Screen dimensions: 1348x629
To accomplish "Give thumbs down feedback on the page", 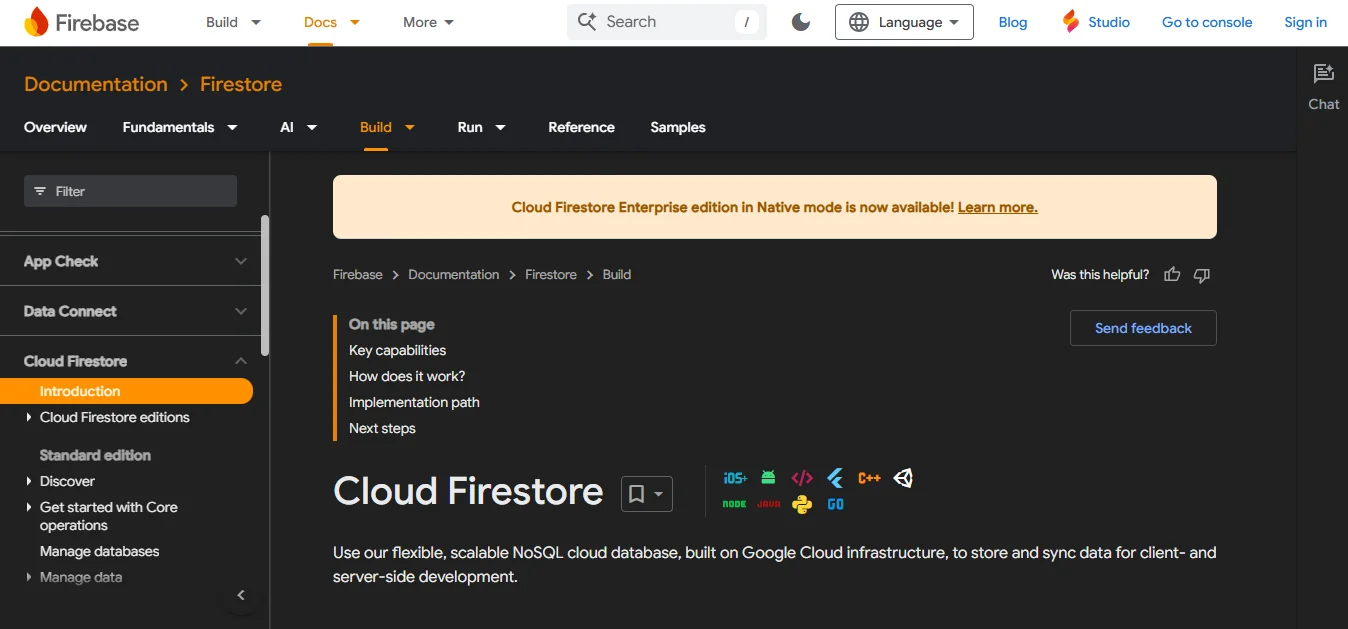I will (x=1201, y=274).
